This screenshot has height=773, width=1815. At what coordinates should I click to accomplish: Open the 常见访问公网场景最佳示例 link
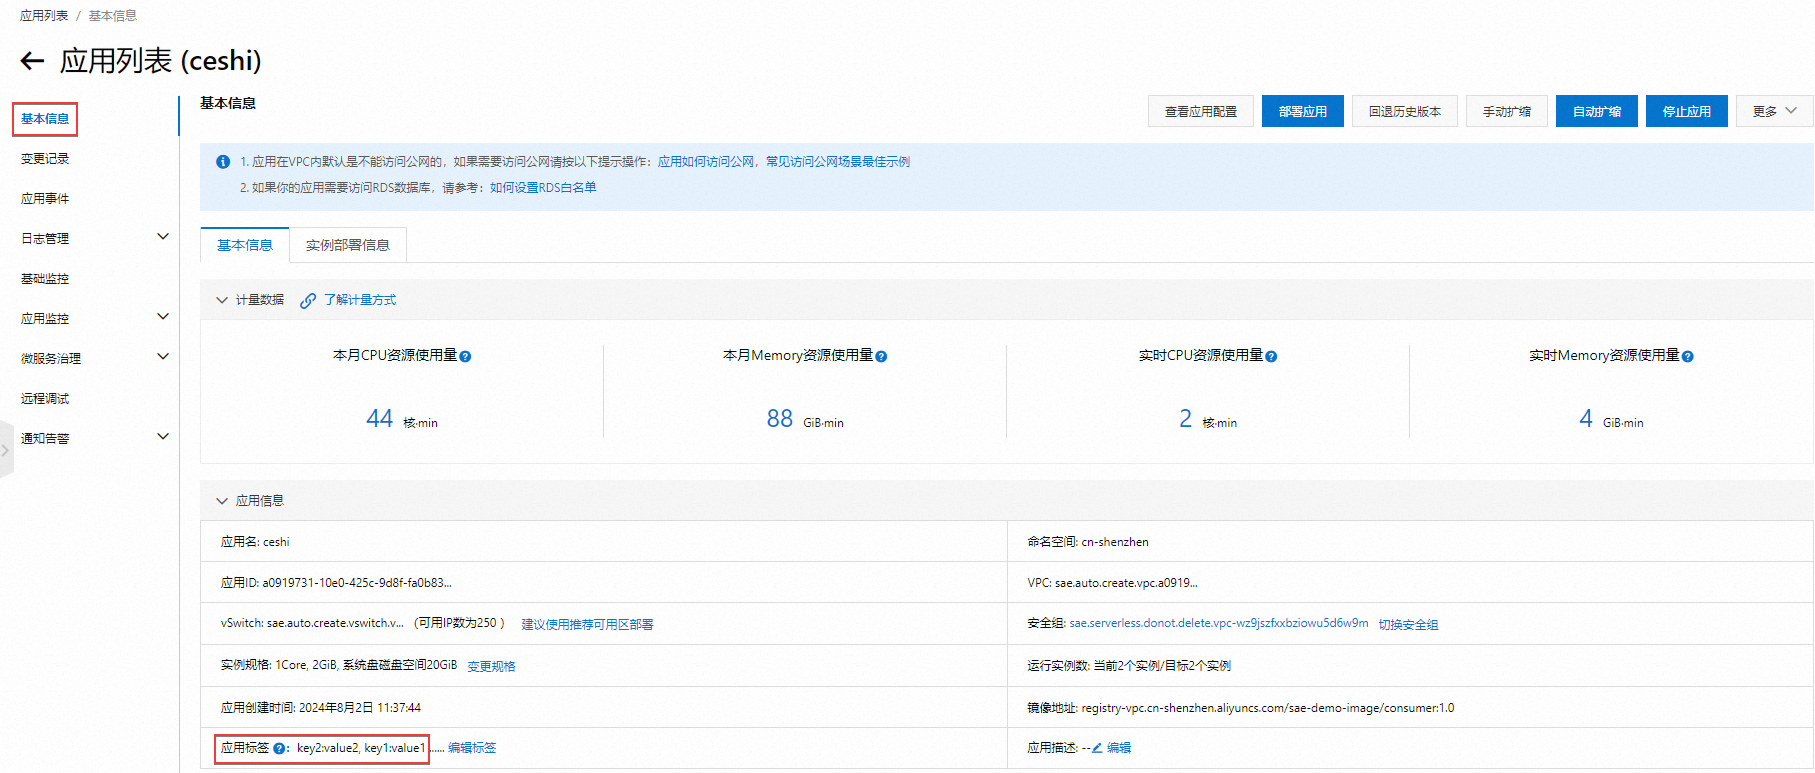[x=838, y=161]
